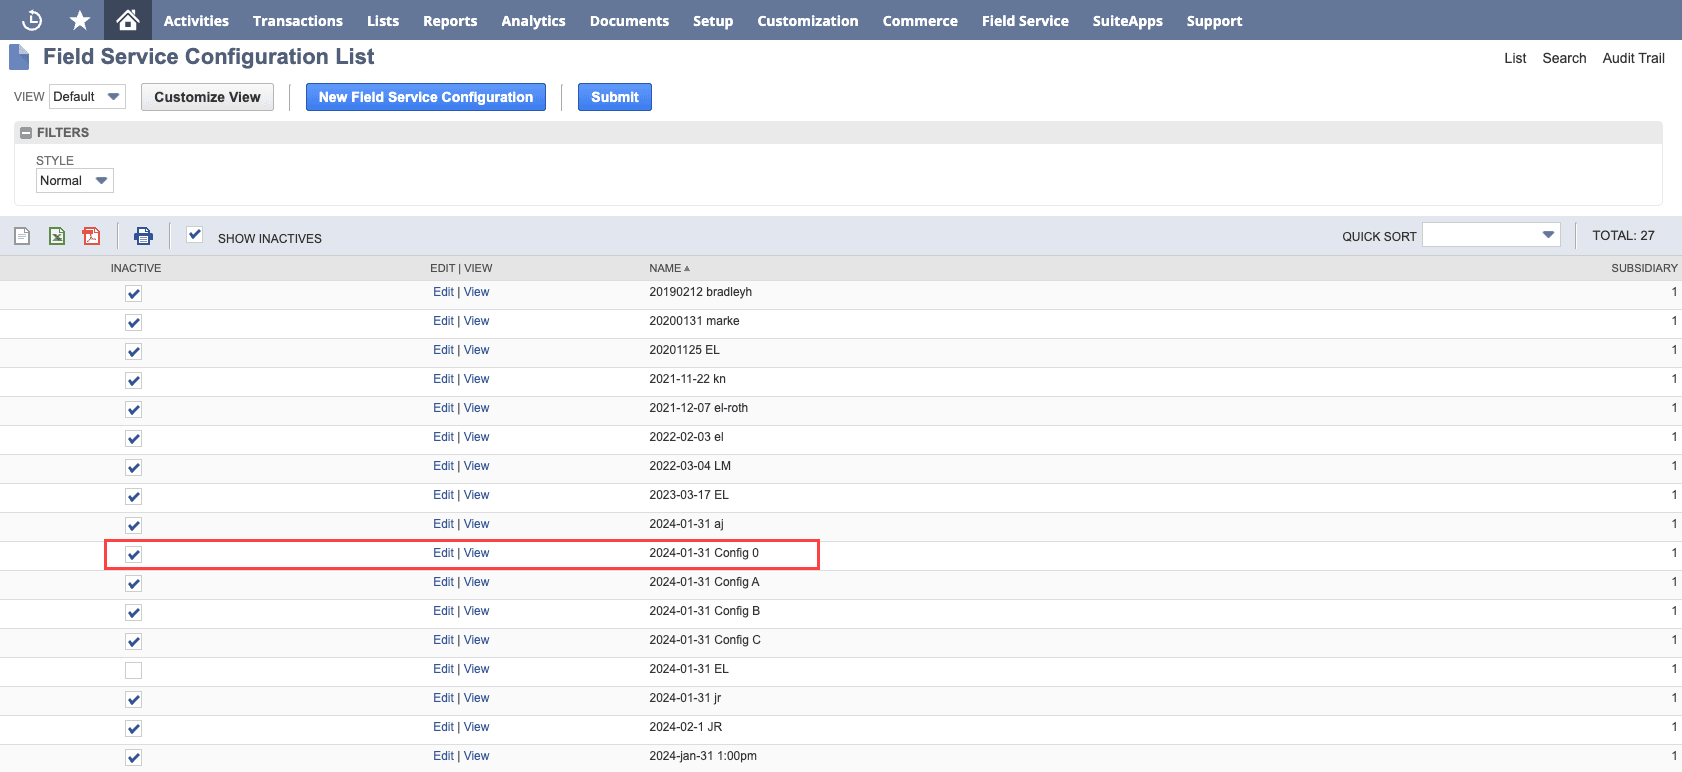Edit the 2024-01-31 Config B configuration
Image resolution: width=1682 pixels, height=772 pixels.
443,611
